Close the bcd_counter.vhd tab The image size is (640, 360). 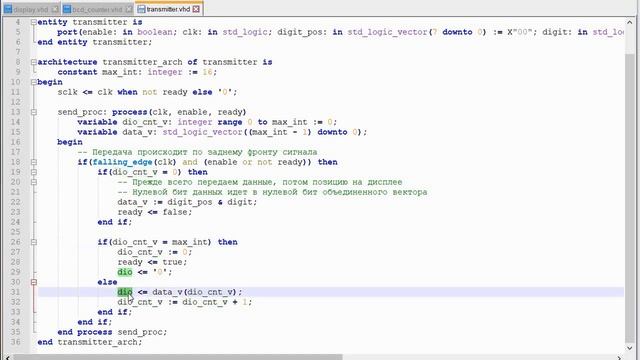129,9
